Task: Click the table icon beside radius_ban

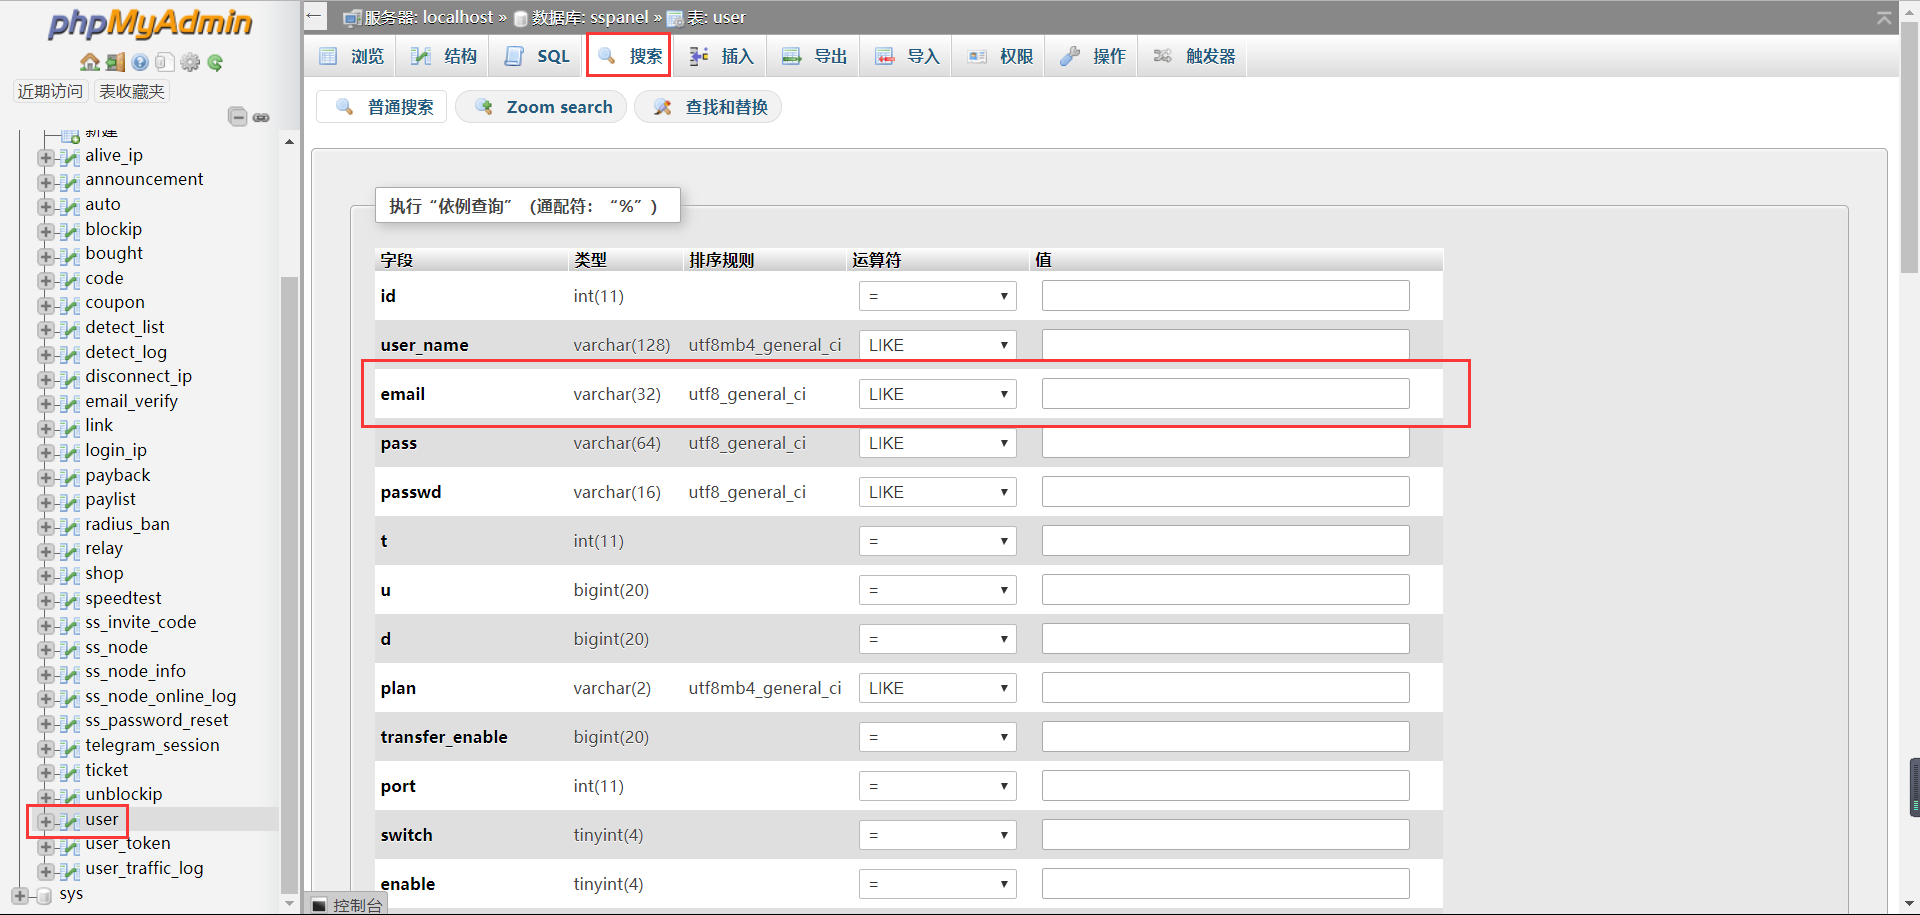Action: click(69, 525)
